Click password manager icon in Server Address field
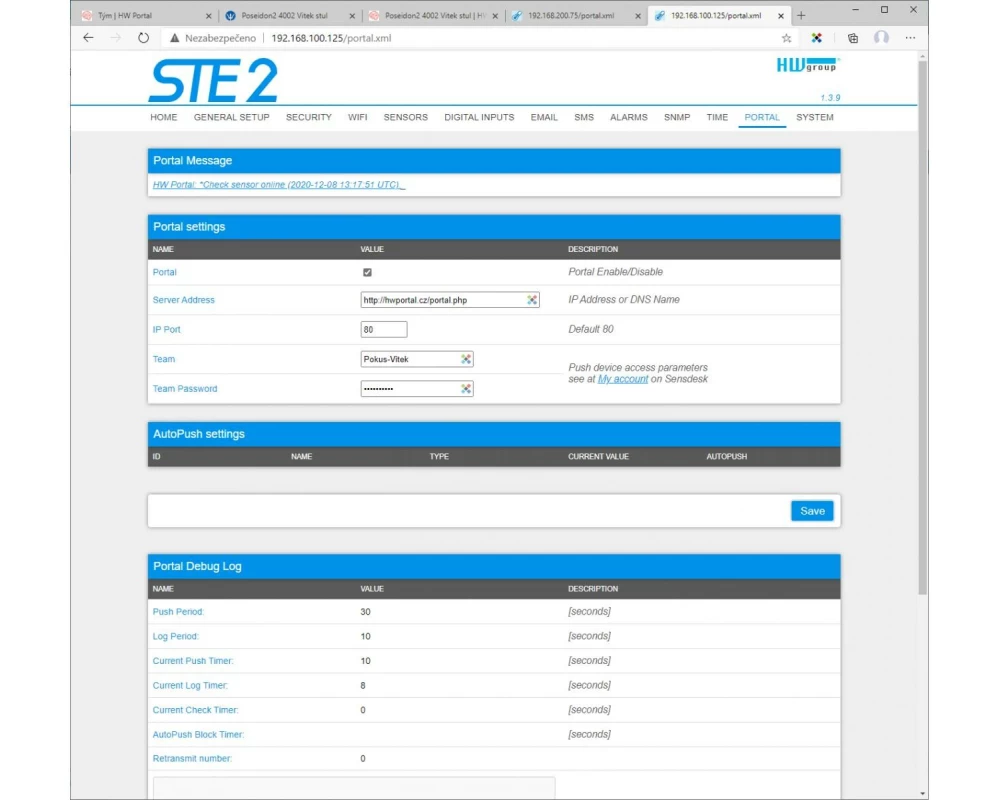The image size is (1000, 800). 533,300
